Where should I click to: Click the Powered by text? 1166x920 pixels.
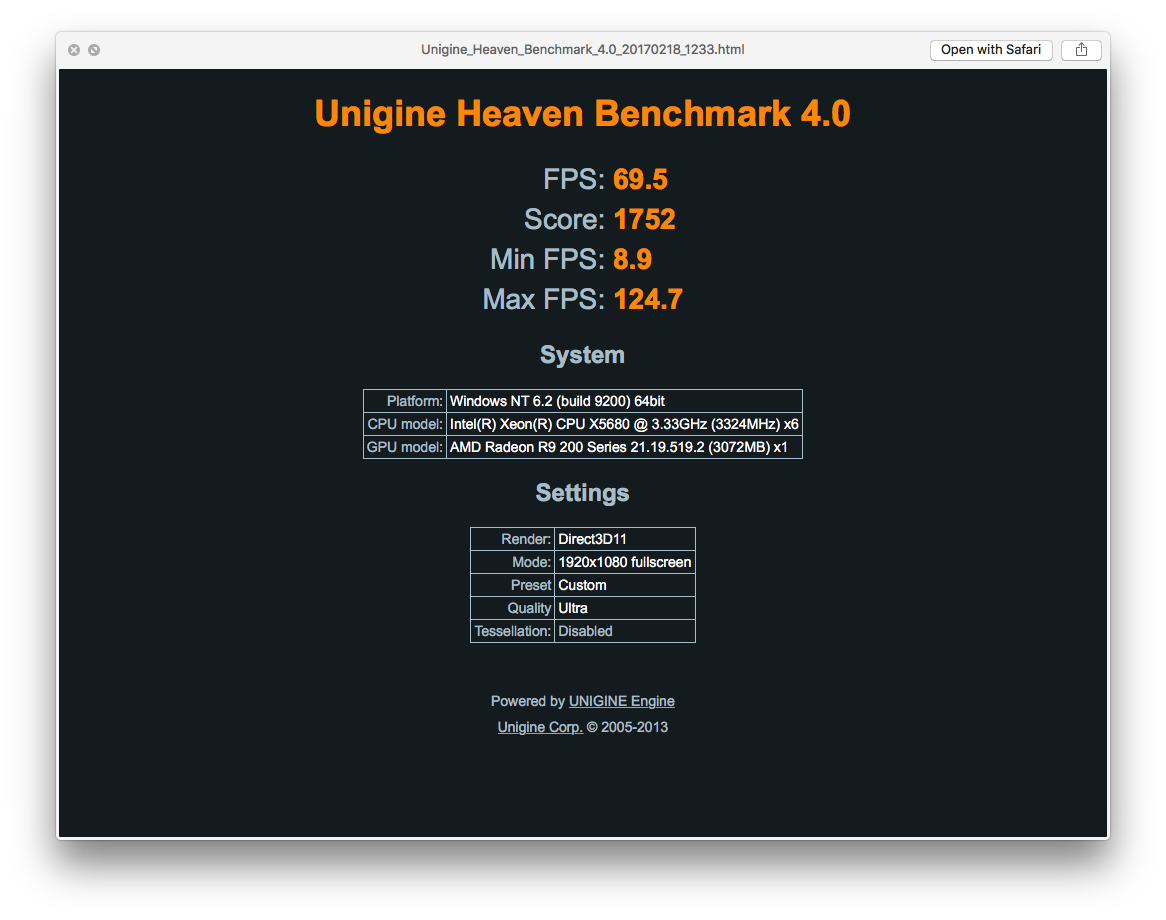pyautogui.click(x=528, y=701)
